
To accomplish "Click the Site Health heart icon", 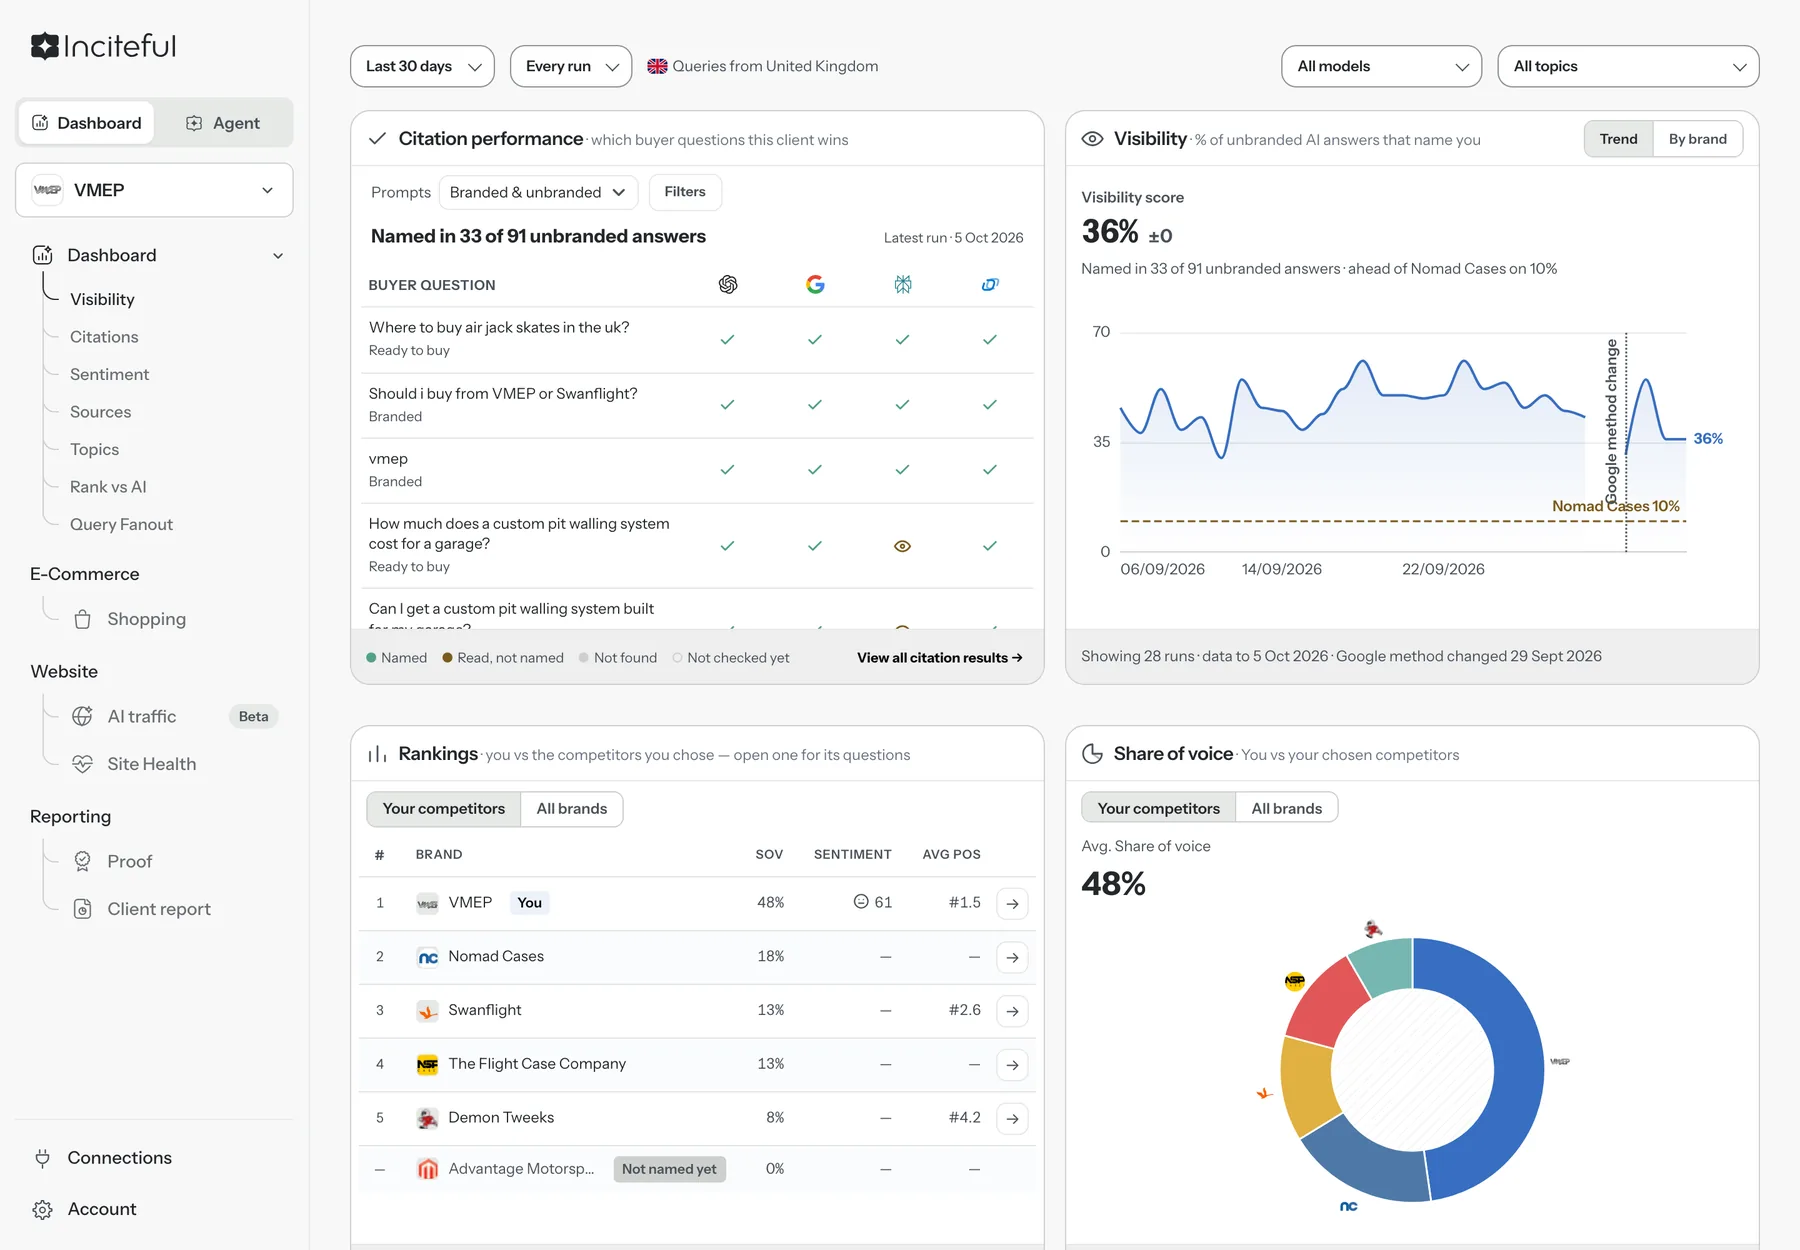I will (83, 764).
